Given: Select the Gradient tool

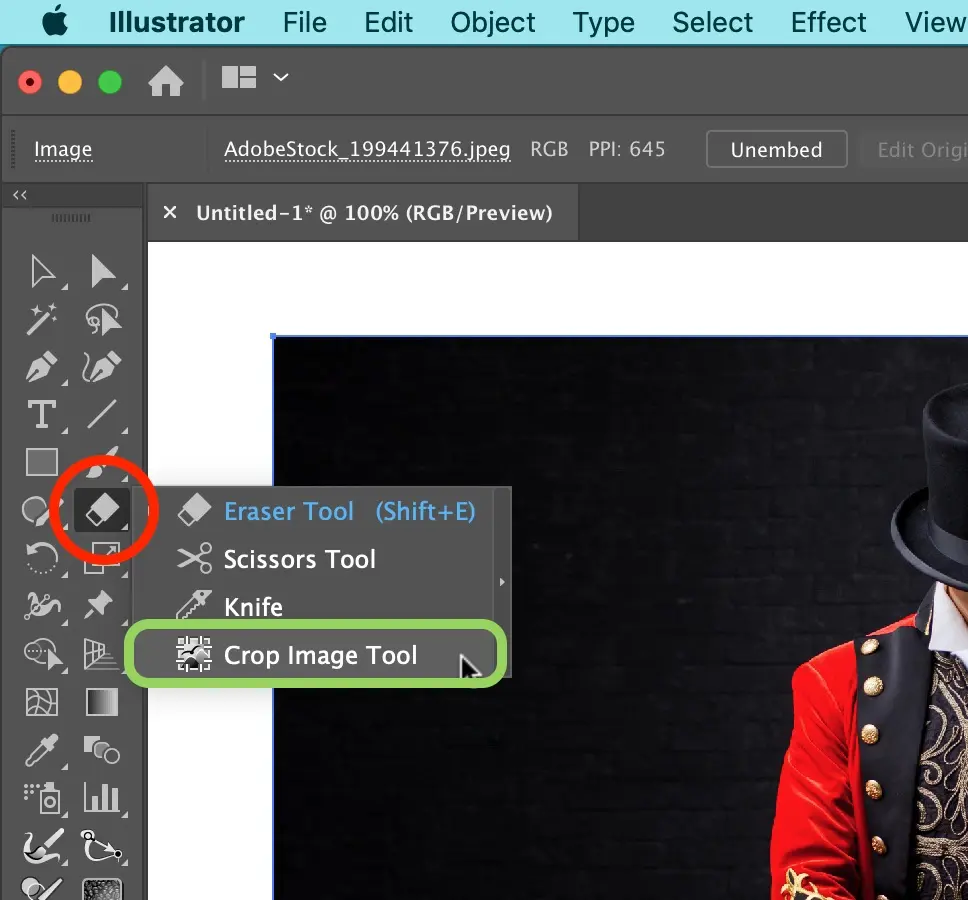Looking at the screenshot, I should point(104,702).
